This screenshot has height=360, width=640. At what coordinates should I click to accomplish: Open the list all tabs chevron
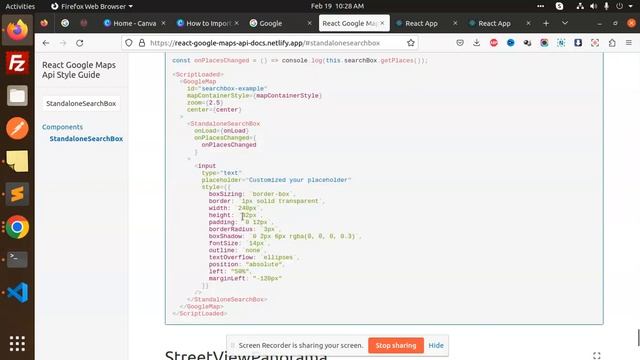point(565,23)
